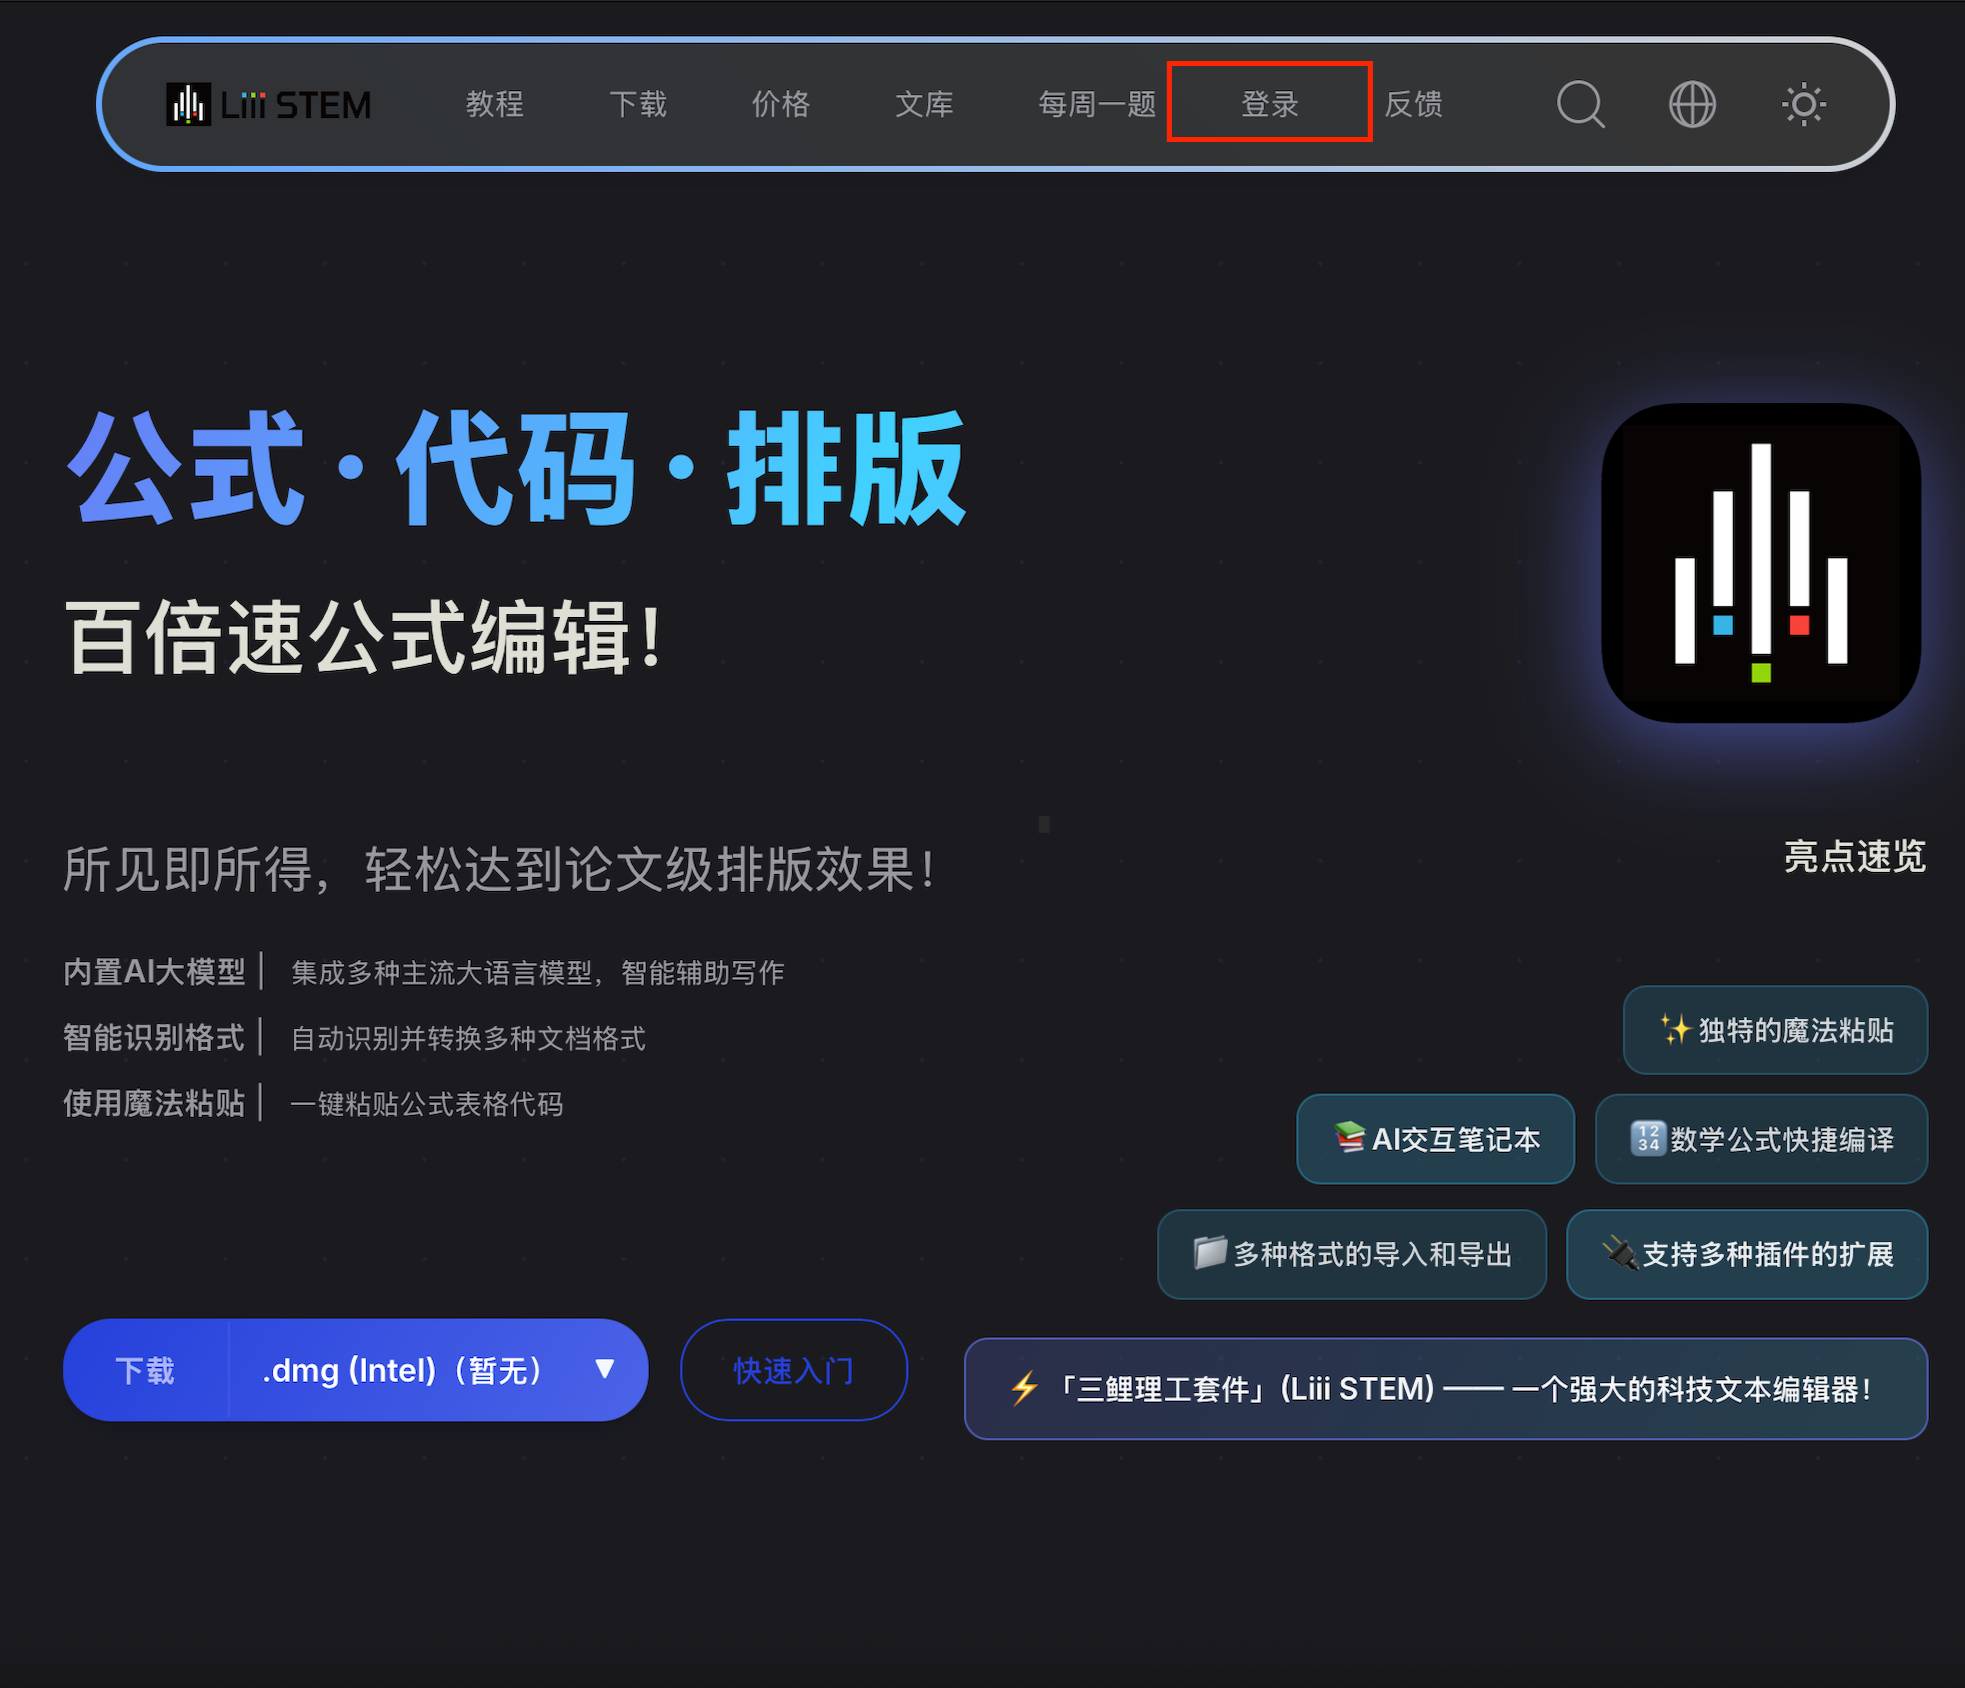
Task: Open the search magnifier icon
Action: pos(1580,104)
